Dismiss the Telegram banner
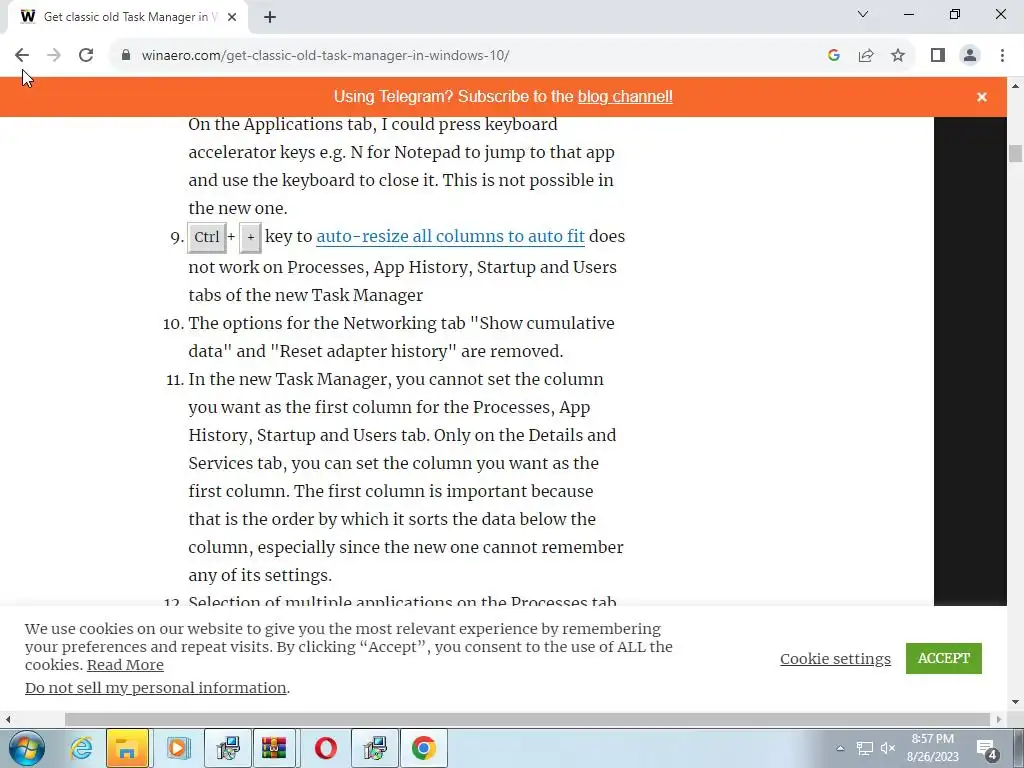 982,97
